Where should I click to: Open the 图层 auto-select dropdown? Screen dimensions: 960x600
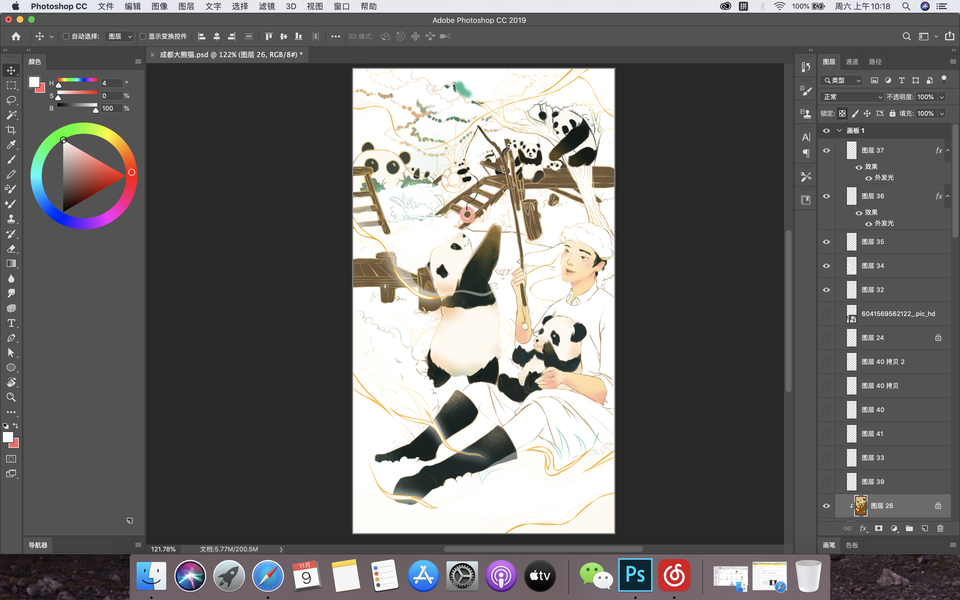pyautogui.click(x=119, y=36)
